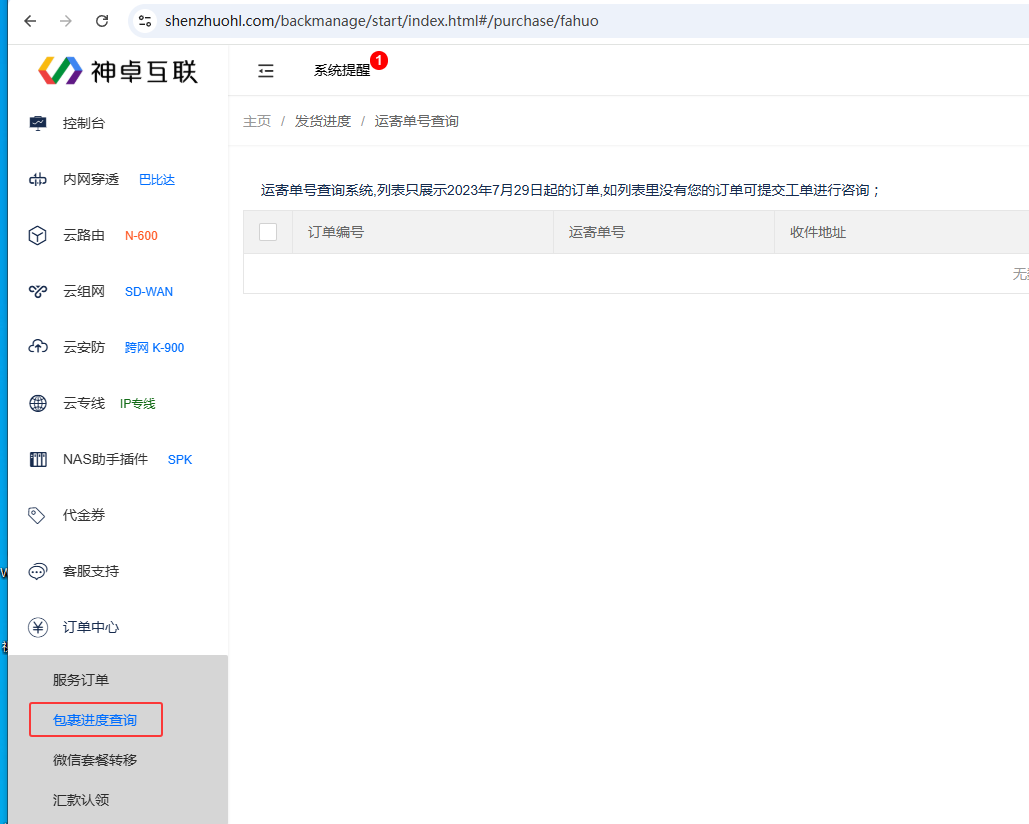Open 服务订单 submenu item
Image resolution: width=1029 pixels, height=824 pixels.
pos(81,680)
